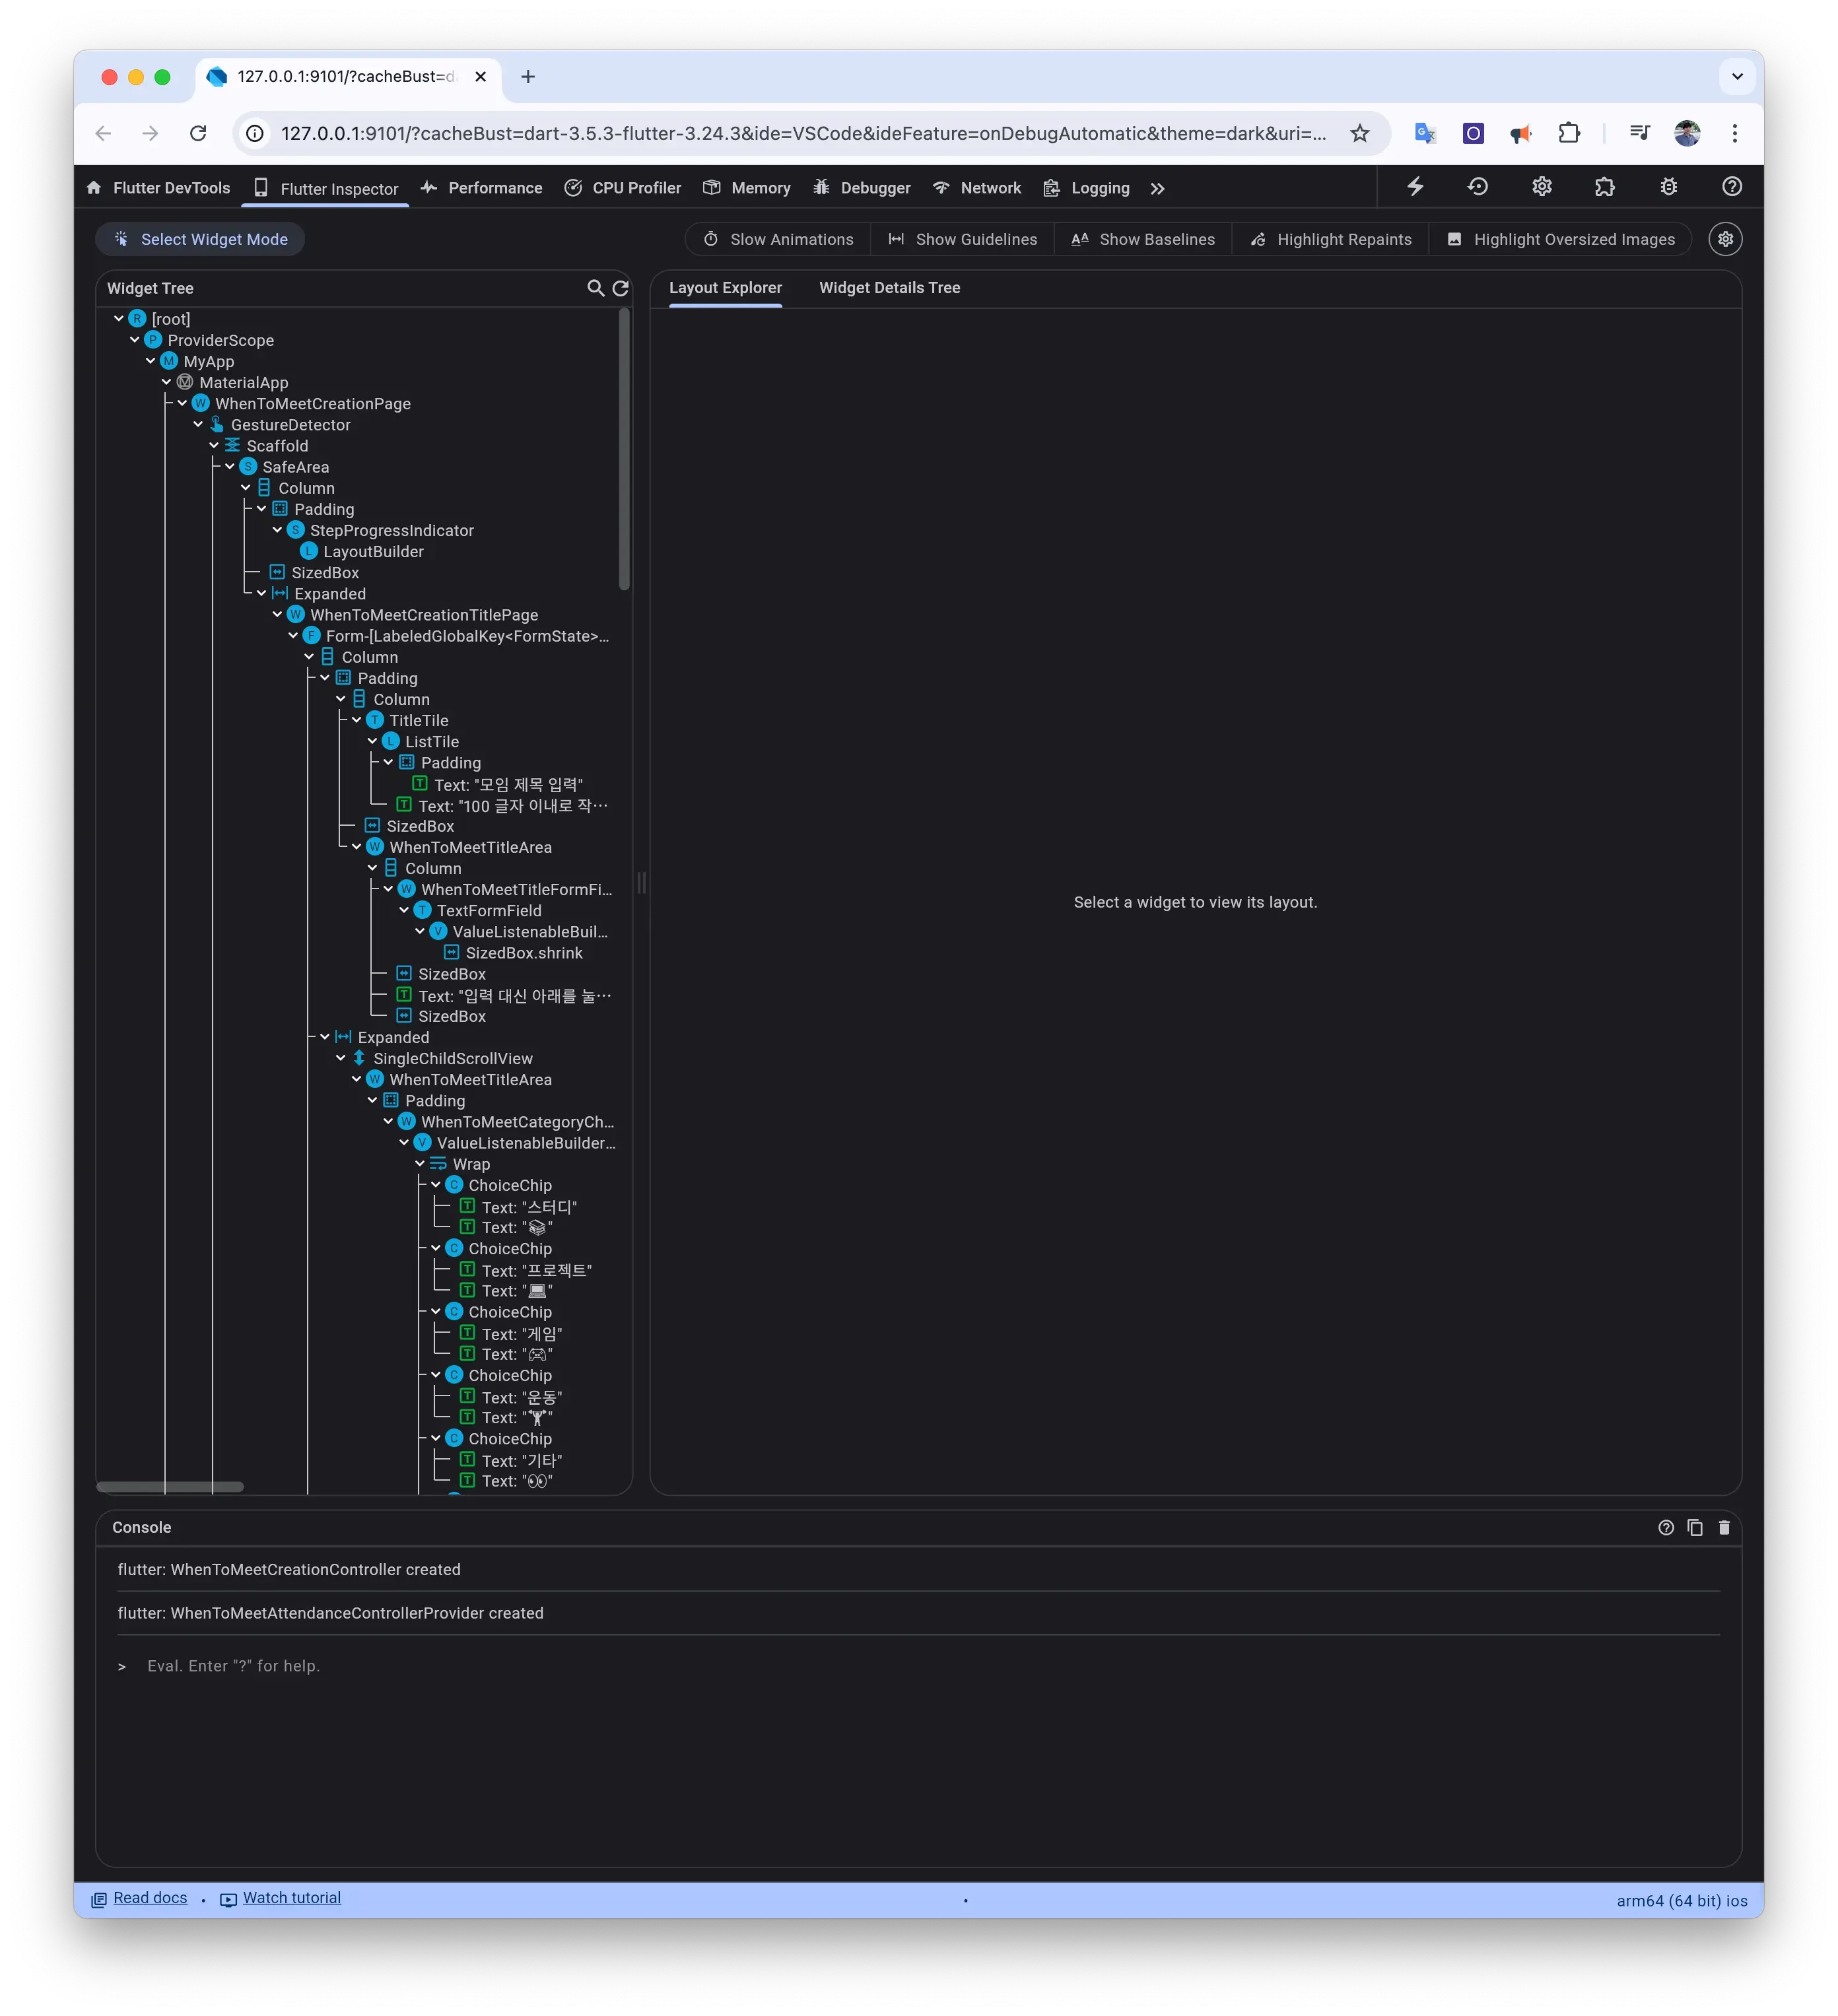Open console help icon
The height and width of the screenshot is (2016, 1838).
pos(1666,1527)
